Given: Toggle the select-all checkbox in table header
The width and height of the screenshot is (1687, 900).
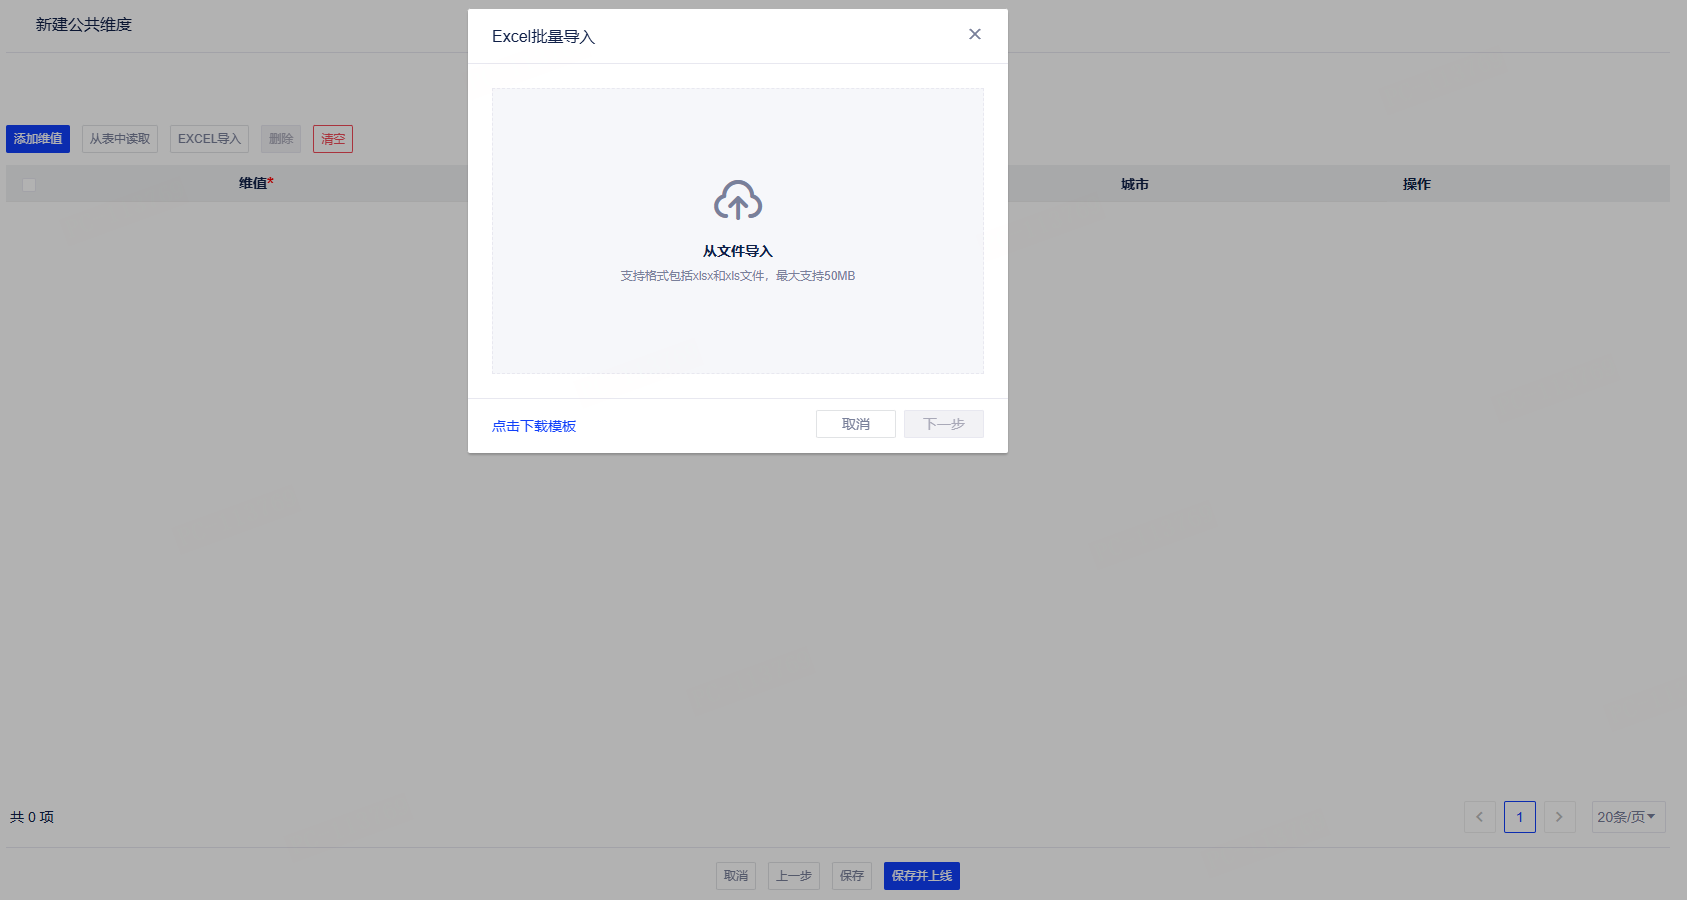Looking at the screenshot, I should [29, 185].
